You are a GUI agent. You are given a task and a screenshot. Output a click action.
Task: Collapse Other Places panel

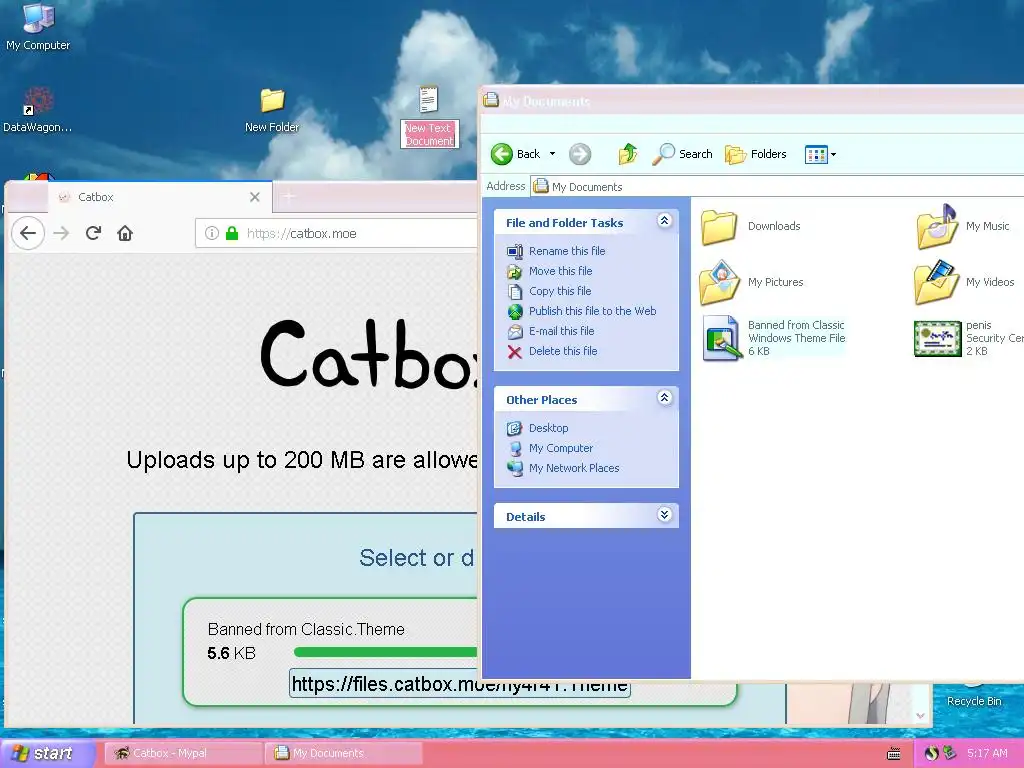tap(664, 398)
